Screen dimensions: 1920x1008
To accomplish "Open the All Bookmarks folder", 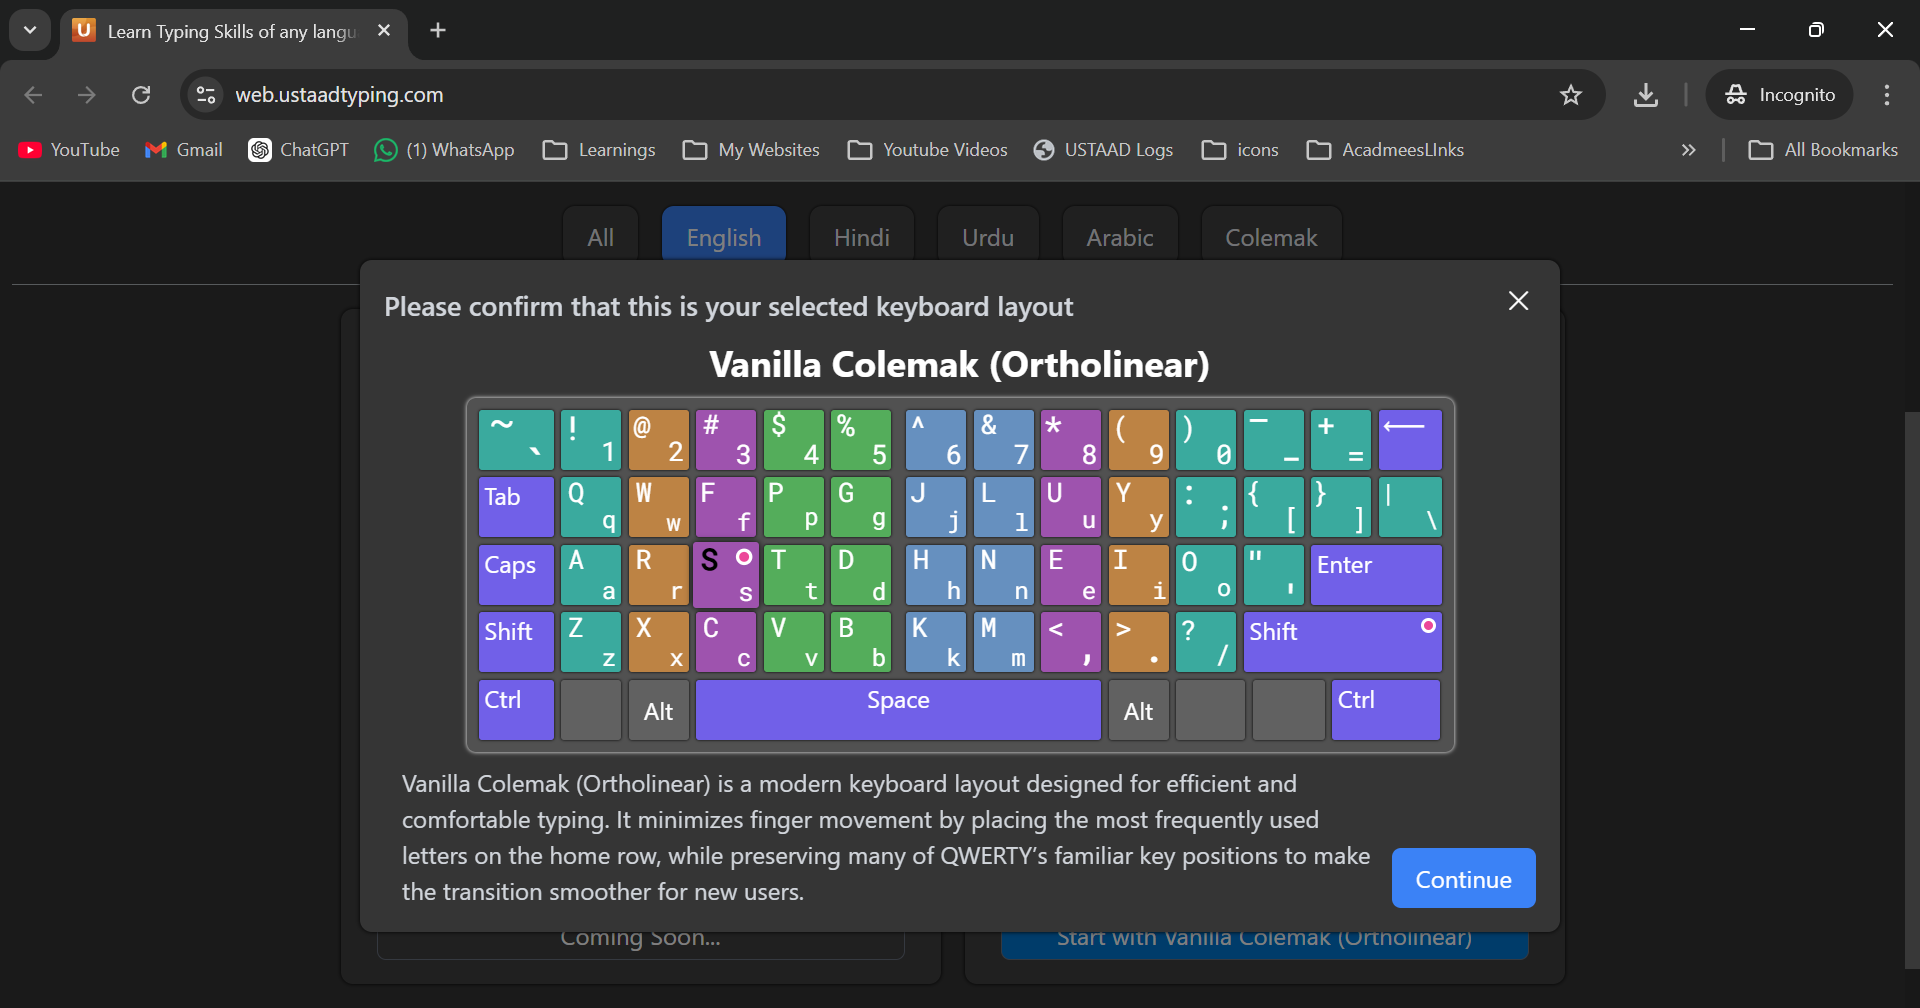I will click(x=1822, y=150).
